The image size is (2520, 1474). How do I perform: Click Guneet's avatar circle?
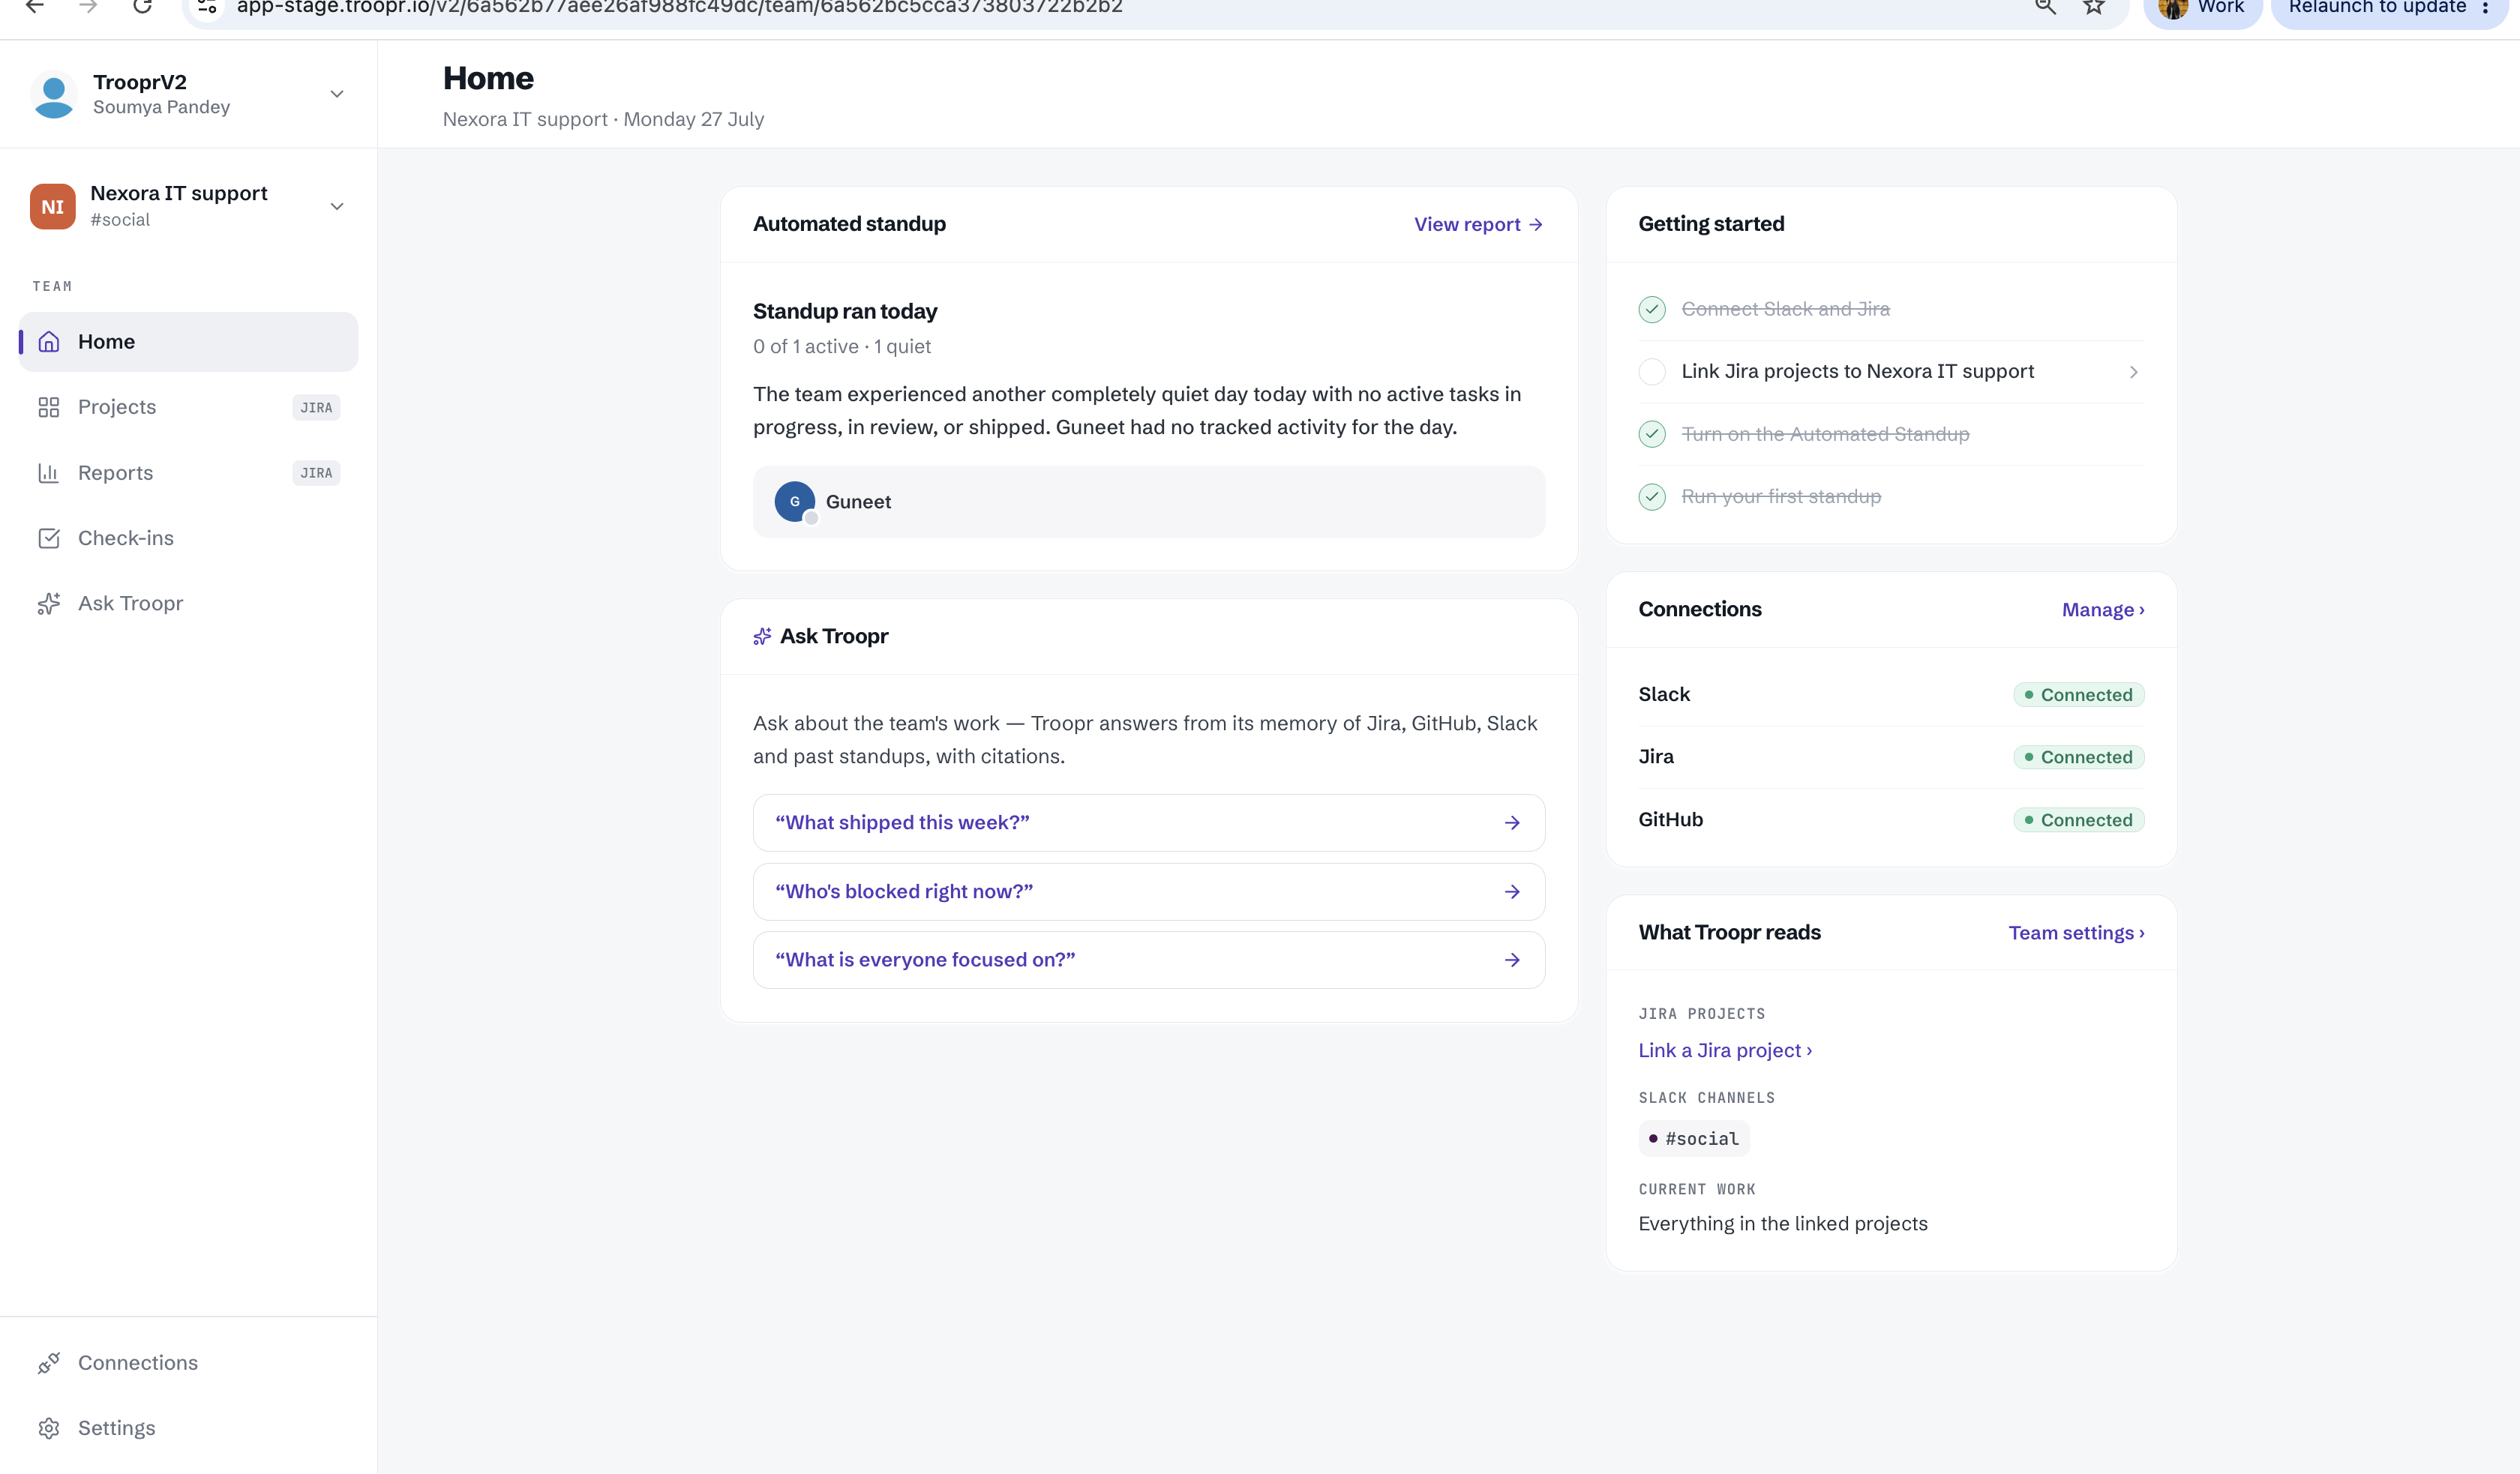tap(795, 502)
